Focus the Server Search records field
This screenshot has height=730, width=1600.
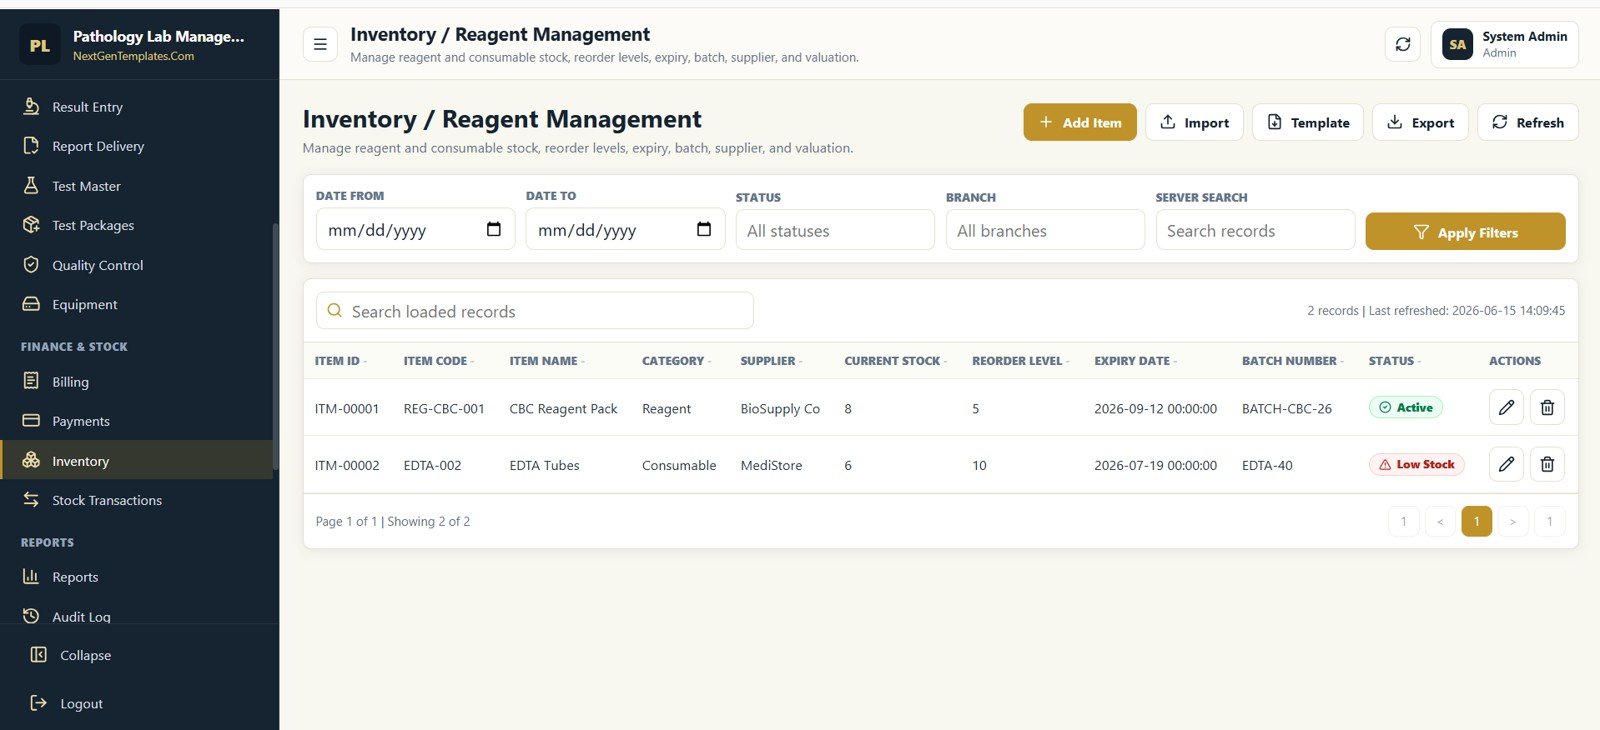1255,230
